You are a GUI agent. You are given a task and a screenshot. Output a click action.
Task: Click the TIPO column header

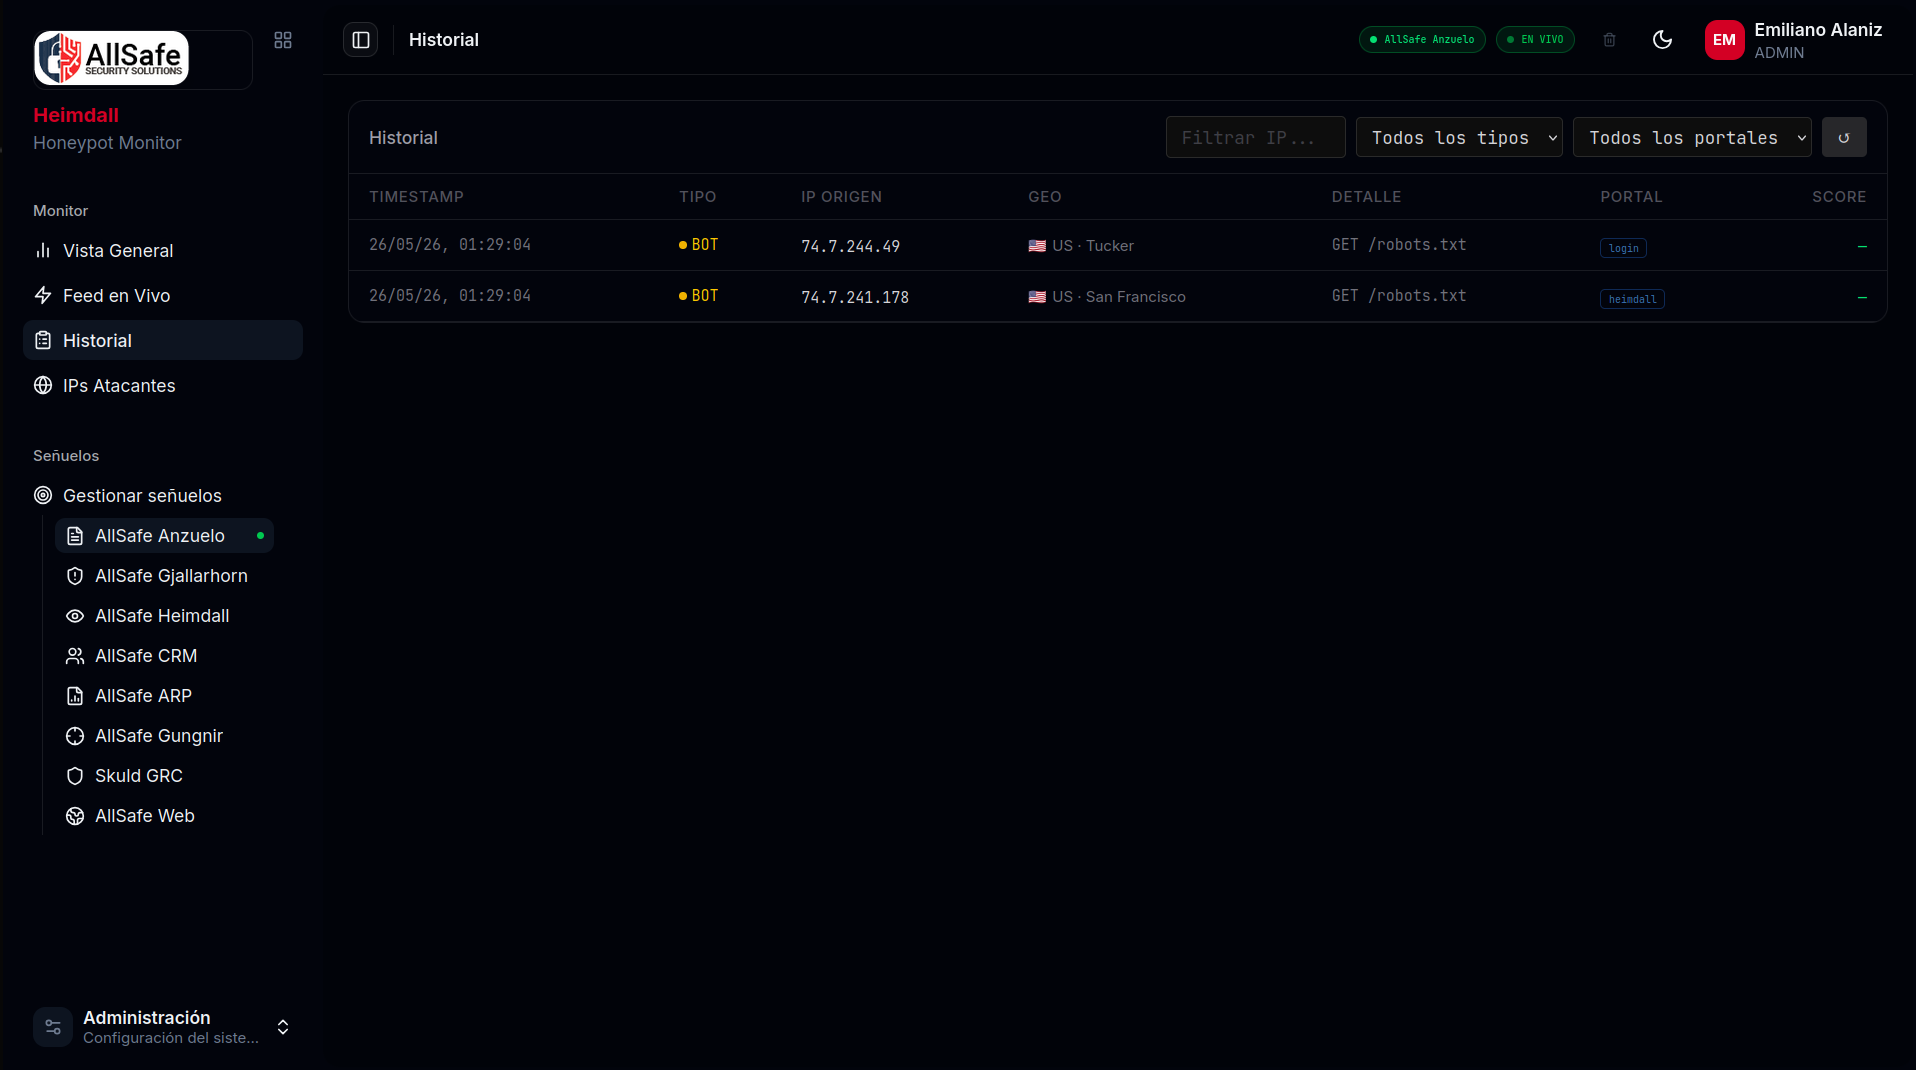[698, 197]
